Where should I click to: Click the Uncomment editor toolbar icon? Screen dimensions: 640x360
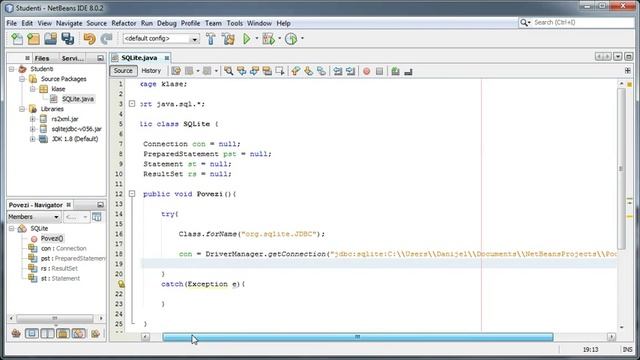pos(408,71)
